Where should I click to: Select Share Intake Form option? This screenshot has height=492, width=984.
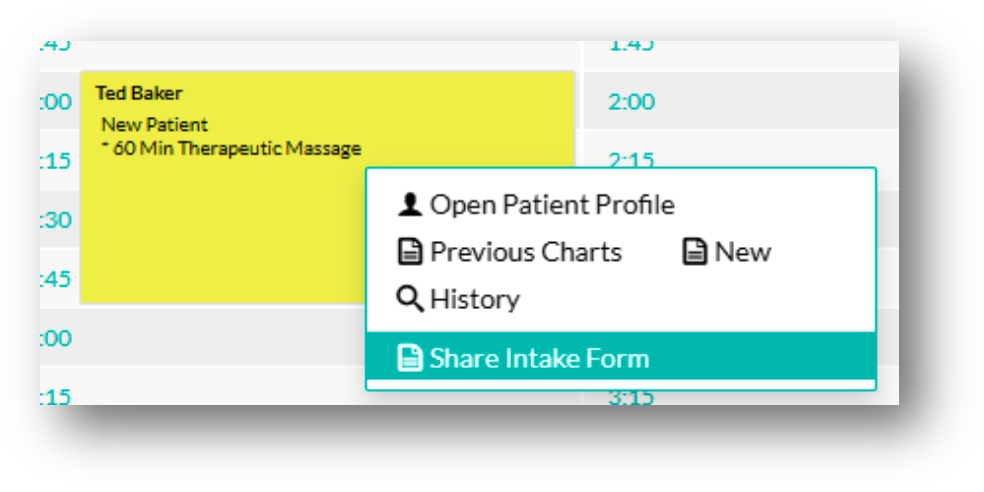tap(538, 359)
